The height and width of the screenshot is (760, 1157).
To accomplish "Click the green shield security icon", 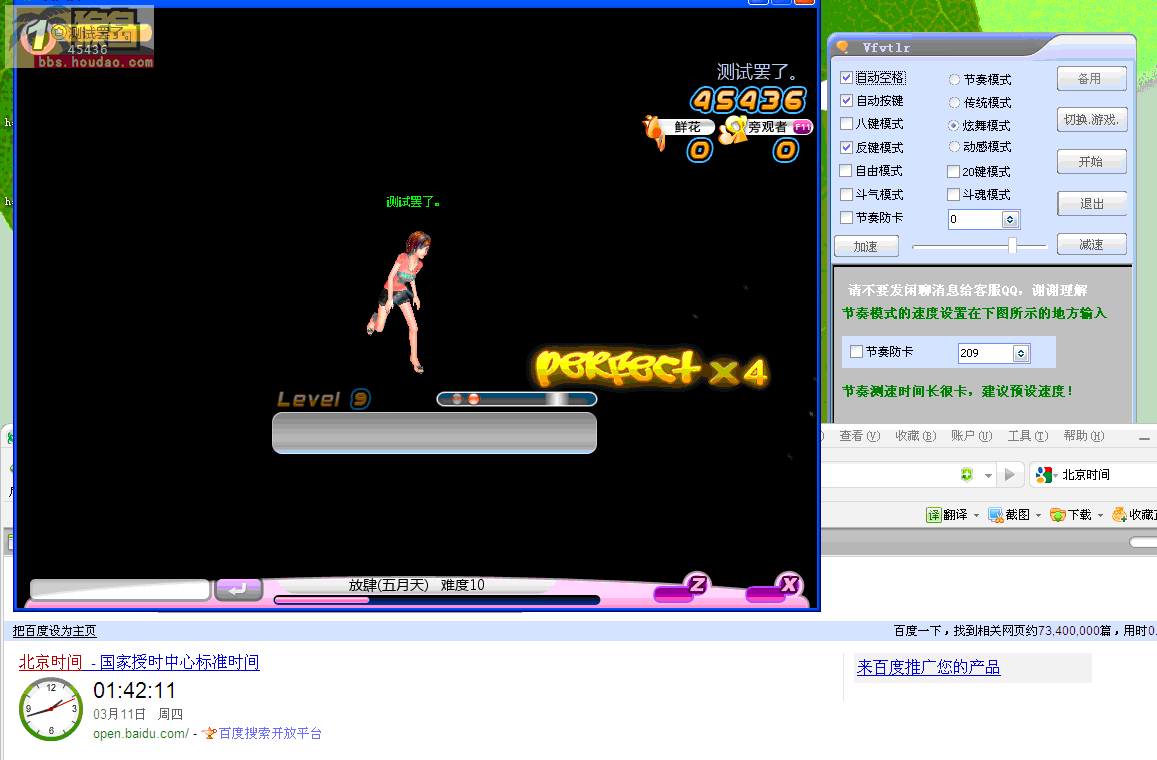I will pyautogui.click(x=967, y=475).
